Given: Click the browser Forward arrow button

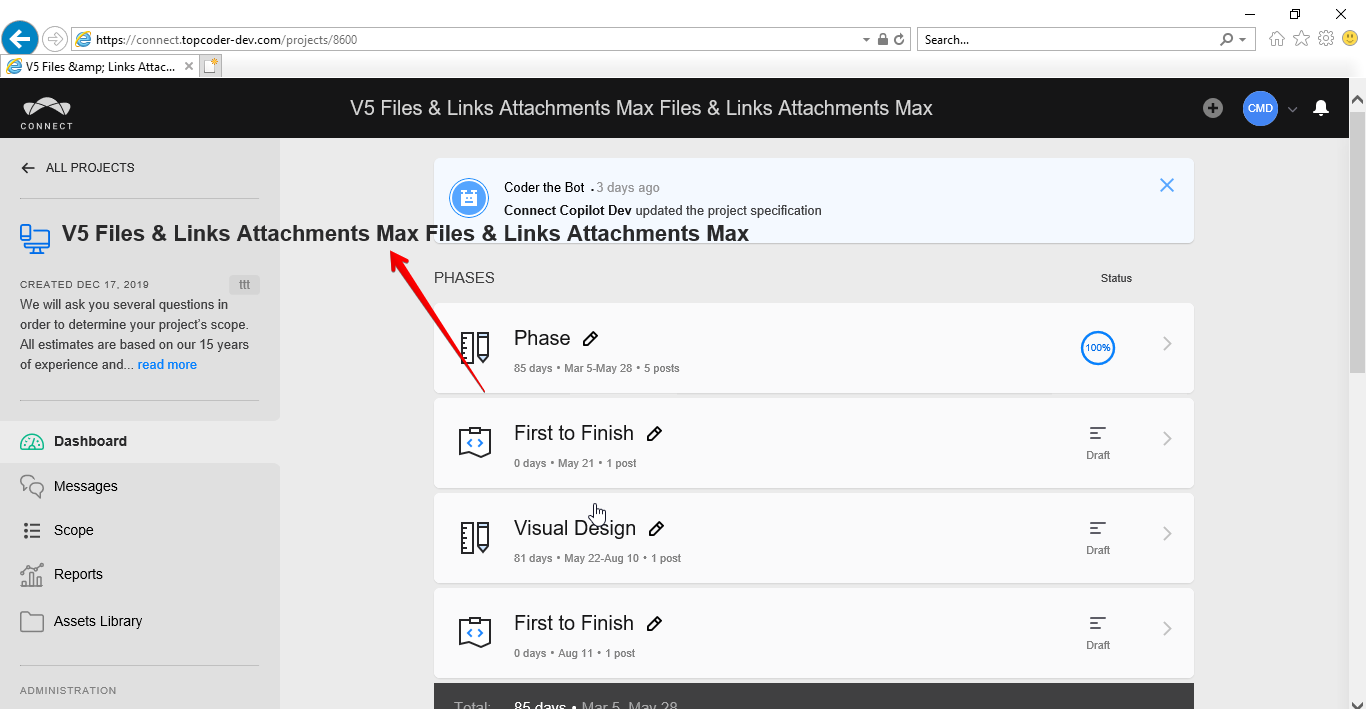Looking at the screenshot, I should [x=55, y=39].
